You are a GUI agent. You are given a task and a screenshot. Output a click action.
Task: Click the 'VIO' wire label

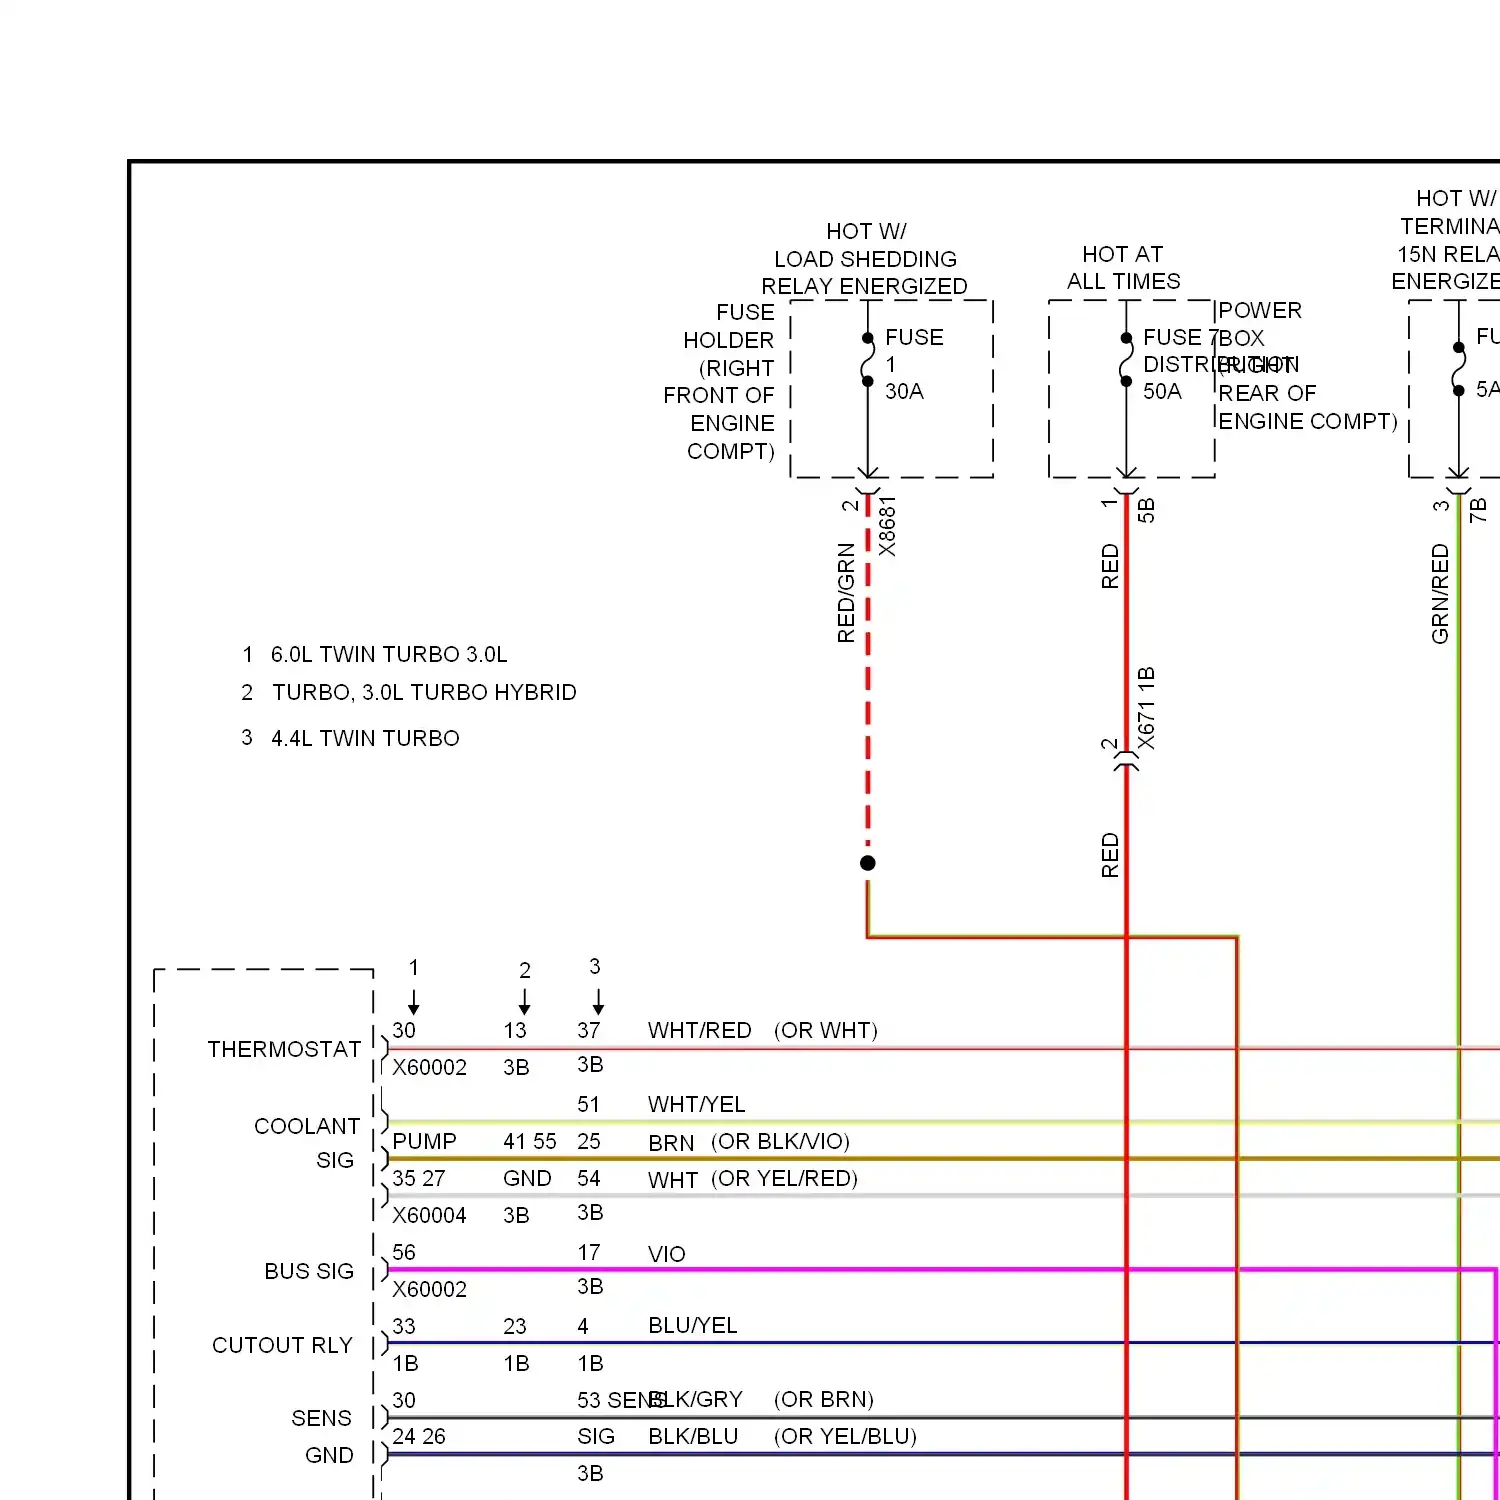click(x=667, y=1254)
